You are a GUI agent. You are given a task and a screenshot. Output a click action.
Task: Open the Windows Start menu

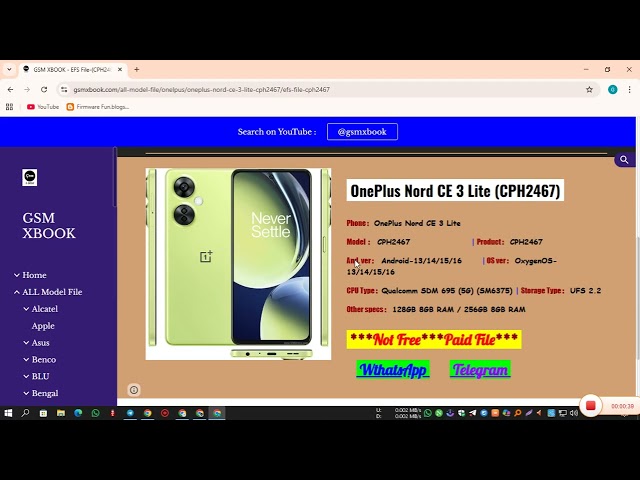click(8, 413)
